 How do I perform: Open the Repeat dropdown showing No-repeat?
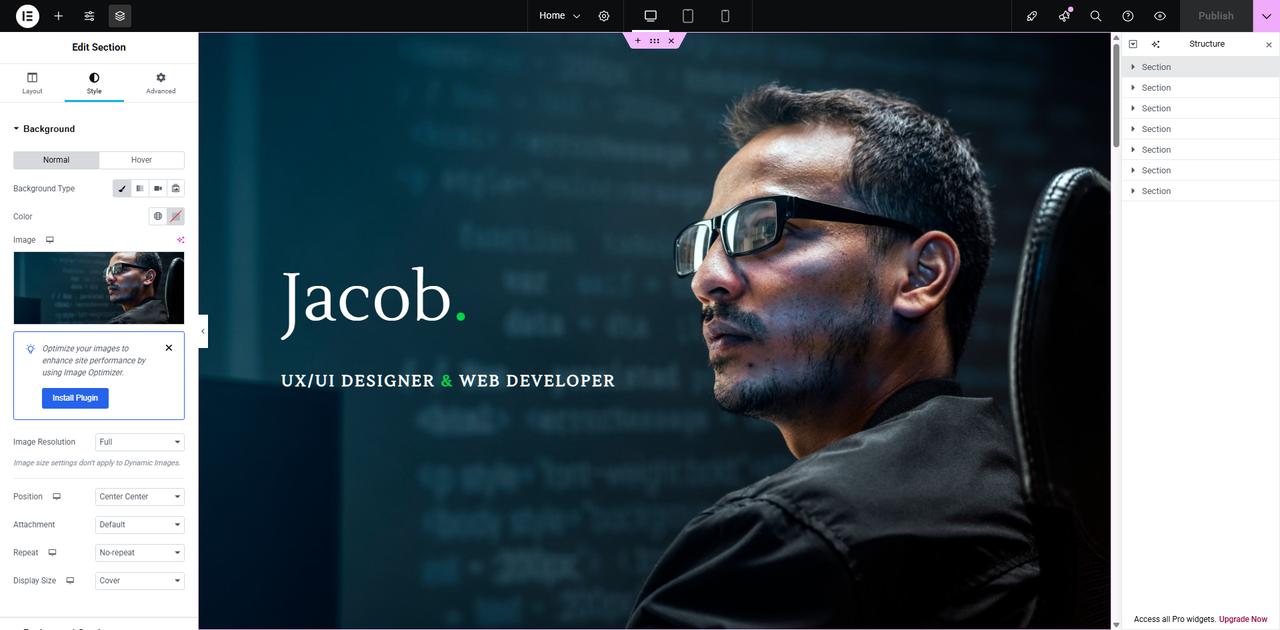click(x=140, y=552)
